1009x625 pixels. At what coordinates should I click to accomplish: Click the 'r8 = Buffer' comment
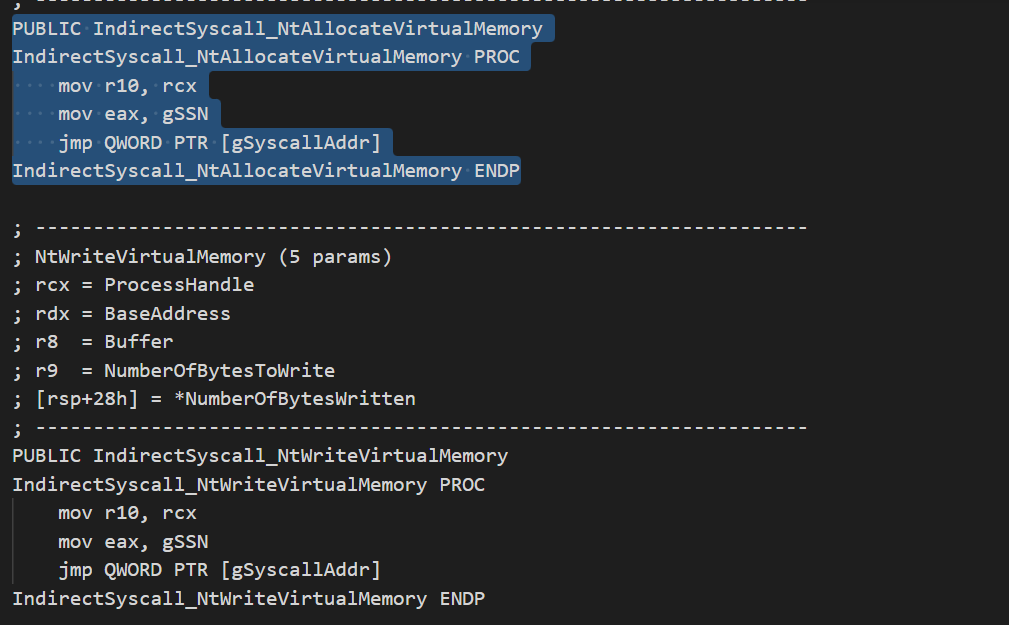pyautogui.click(x=92, y=342)
